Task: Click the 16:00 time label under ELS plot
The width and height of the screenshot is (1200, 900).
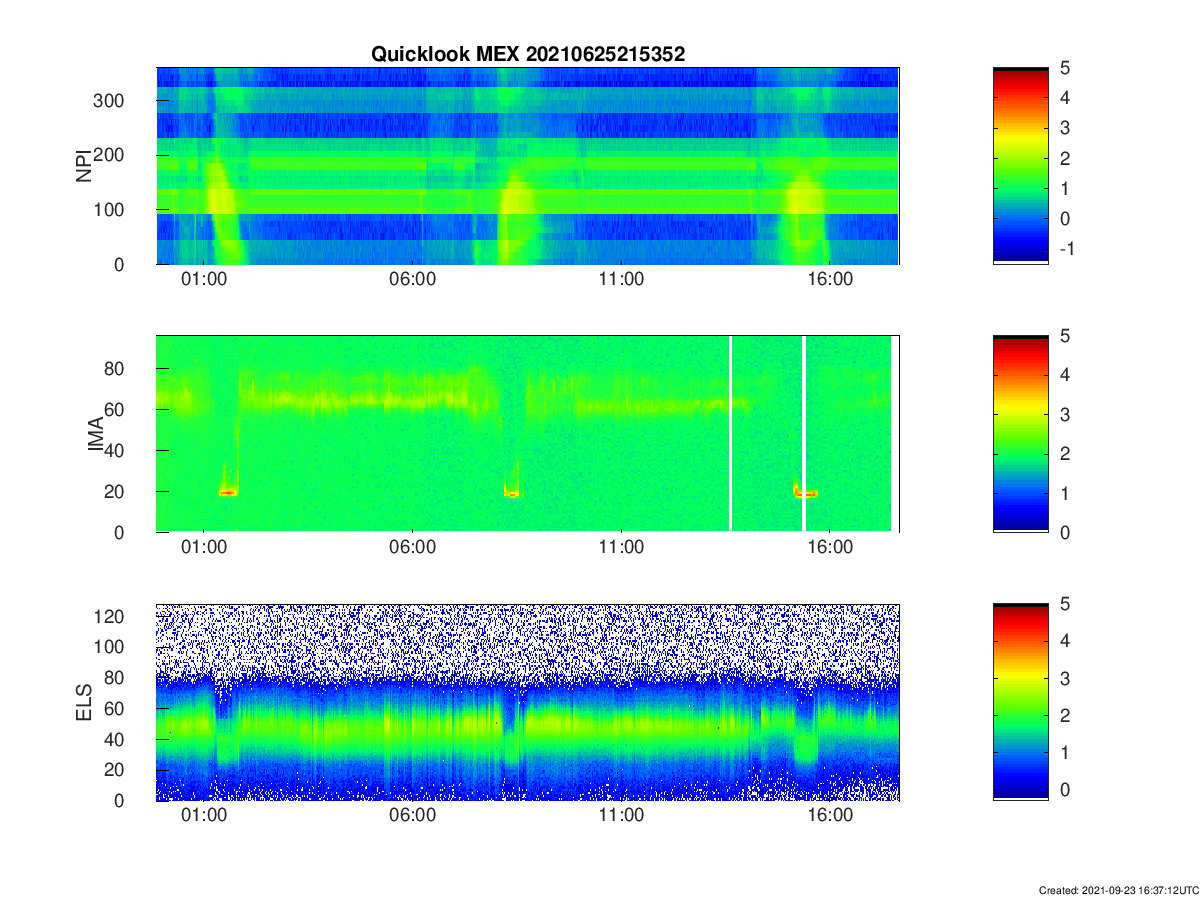Action: 830,817
